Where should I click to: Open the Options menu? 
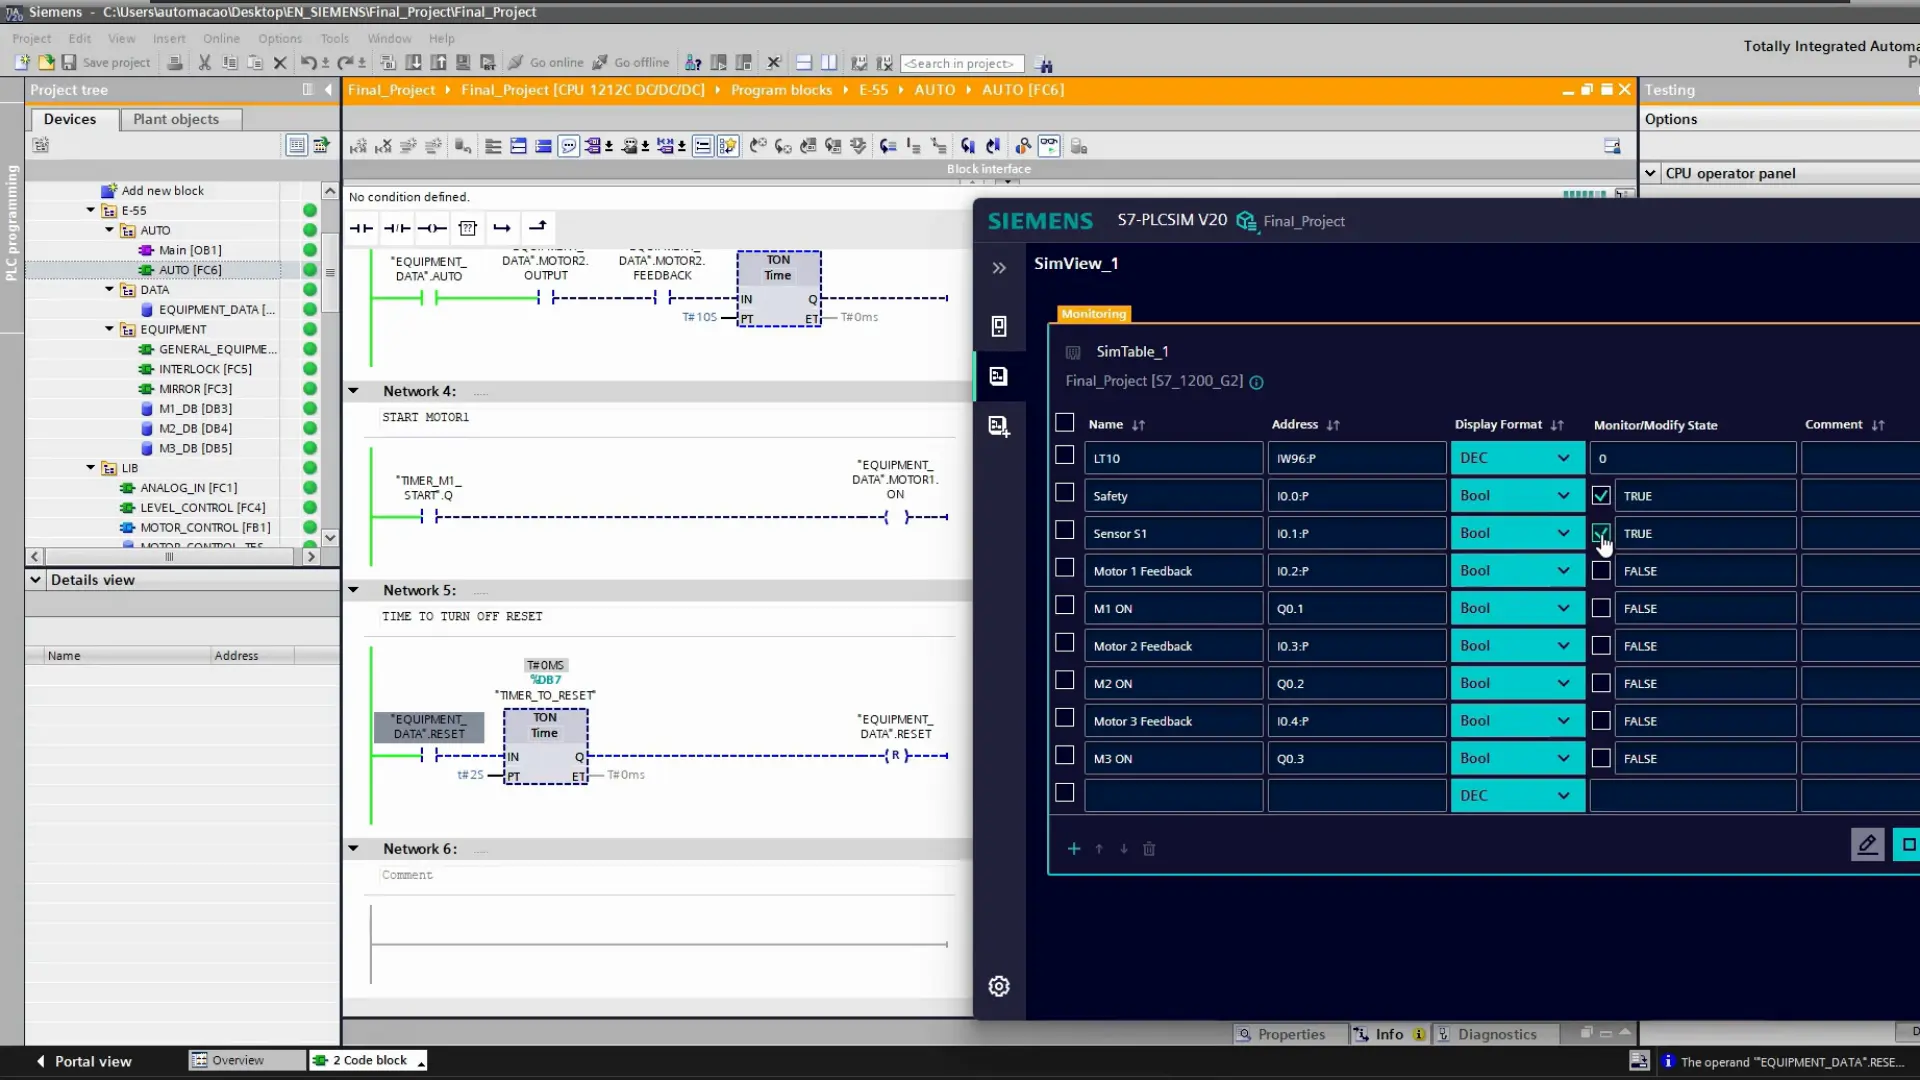(280, 38)
